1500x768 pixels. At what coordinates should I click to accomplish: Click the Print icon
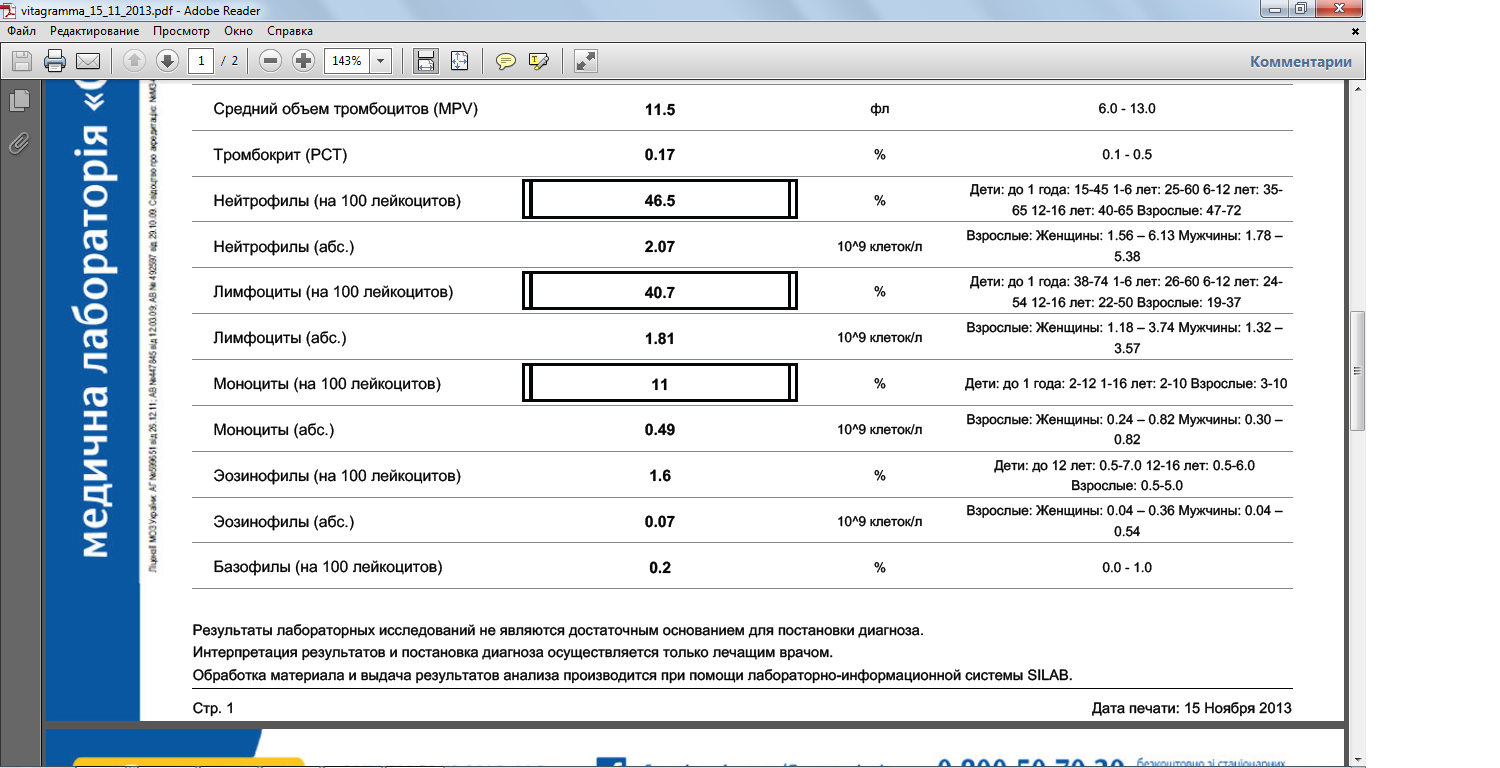pos(55,61)
